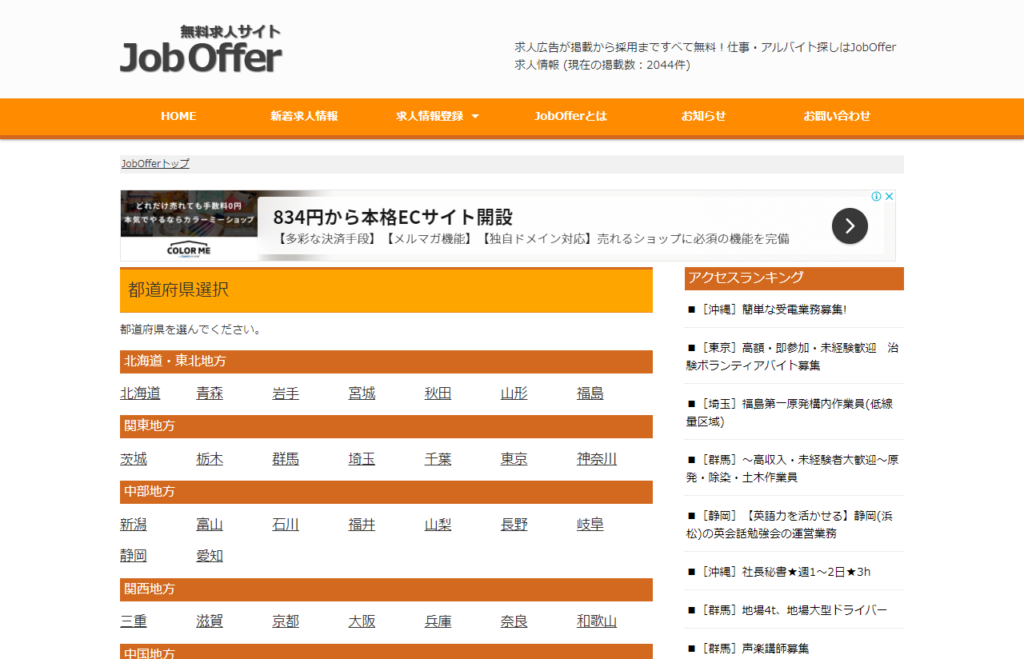The height and width of the screenshot is (659, 1024).
Task: Select 福井 prefecture link
Action: (x=362, y=524)
